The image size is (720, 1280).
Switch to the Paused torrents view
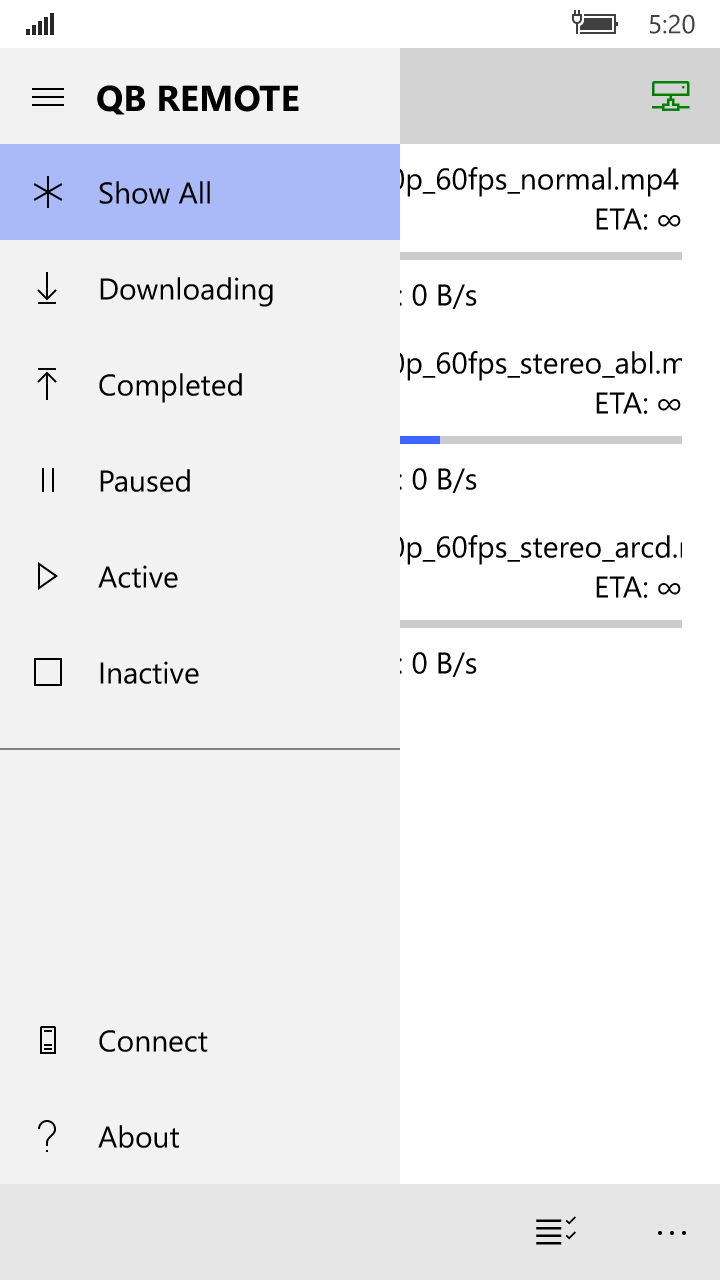click(x=144, y=480)
